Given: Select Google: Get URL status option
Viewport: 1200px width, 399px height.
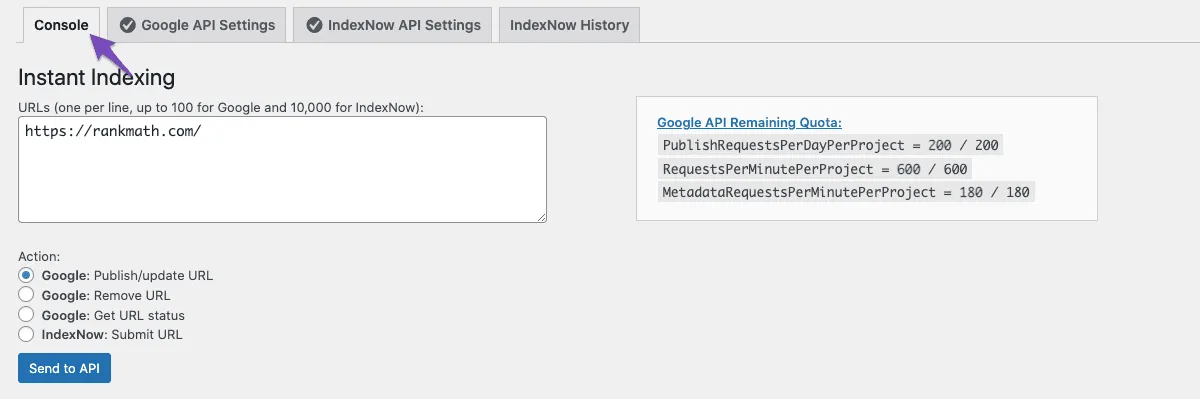Looking at the screenshot, I should tap(27, 315).
